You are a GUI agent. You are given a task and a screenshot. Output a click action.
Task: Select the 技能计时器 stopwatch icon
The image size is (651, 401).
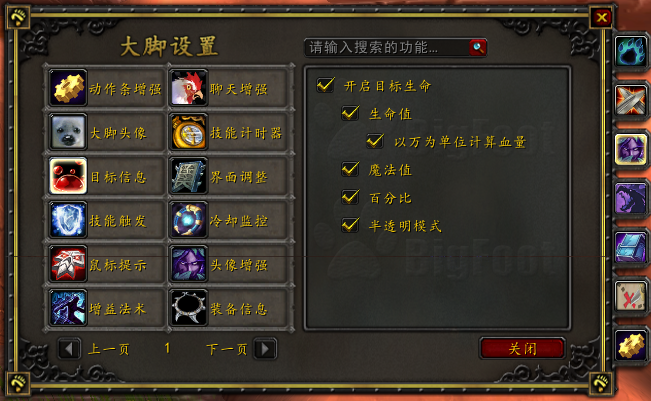[x=188, y=132]
